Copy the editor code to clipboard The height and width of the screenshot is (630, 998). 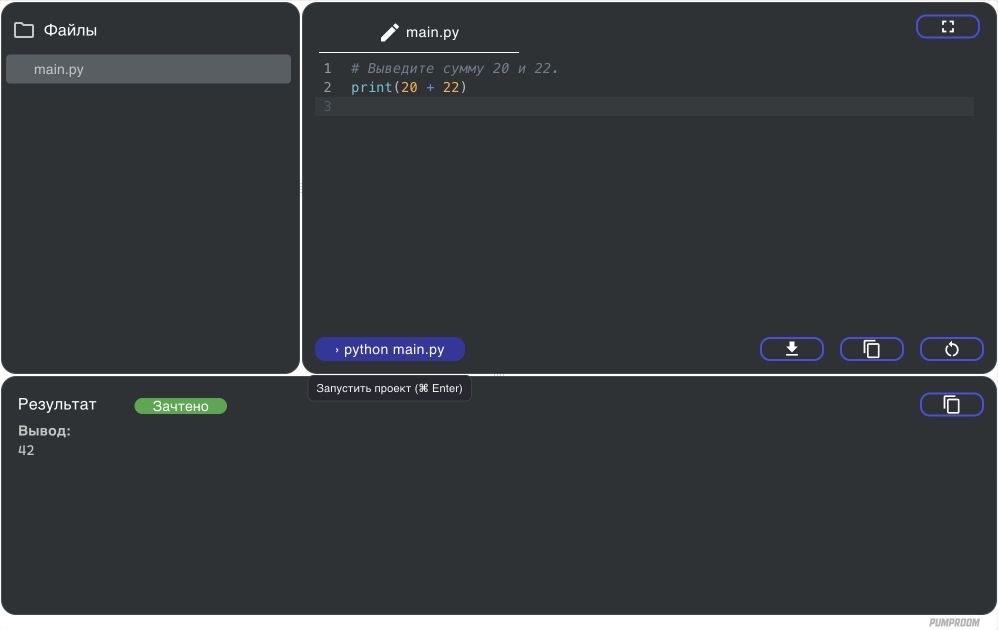pyautogui.click(x=871, y=349)
